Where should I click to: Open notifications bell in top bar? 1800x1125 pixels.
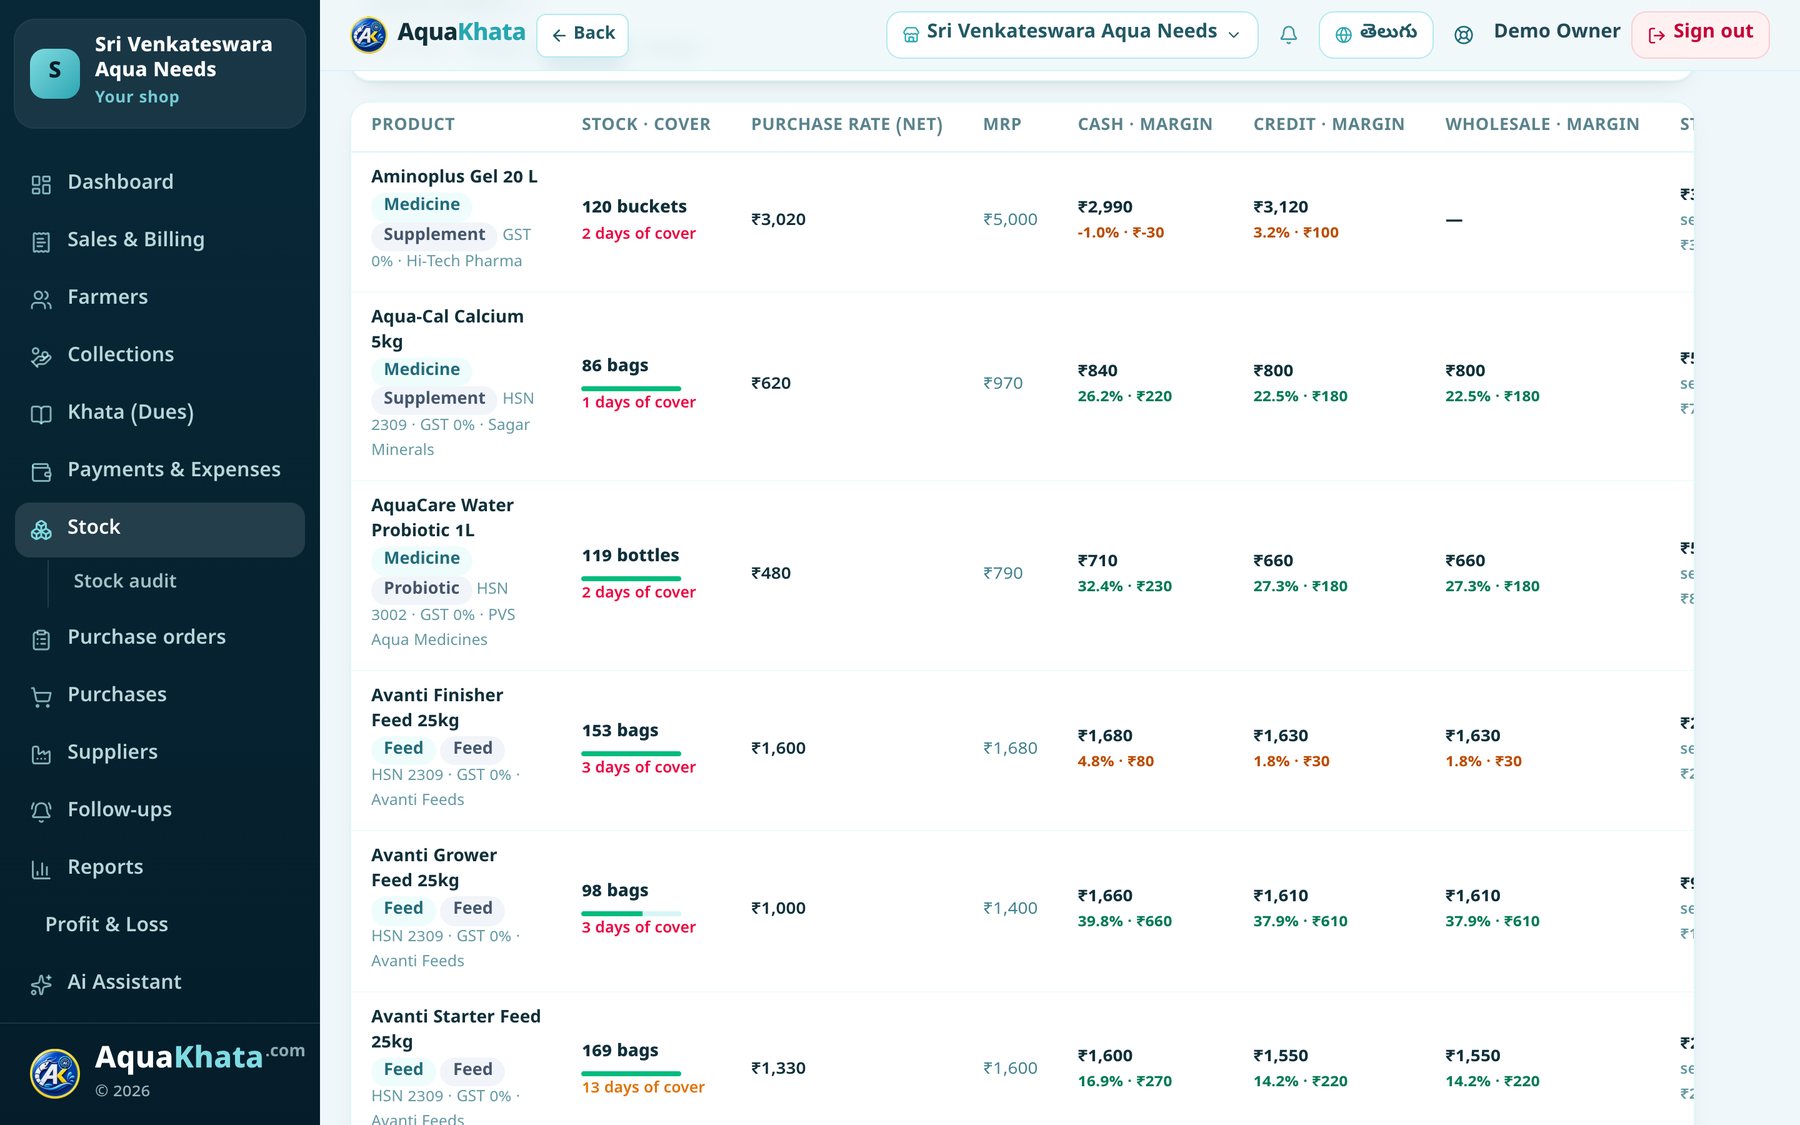pos(1288,35)
